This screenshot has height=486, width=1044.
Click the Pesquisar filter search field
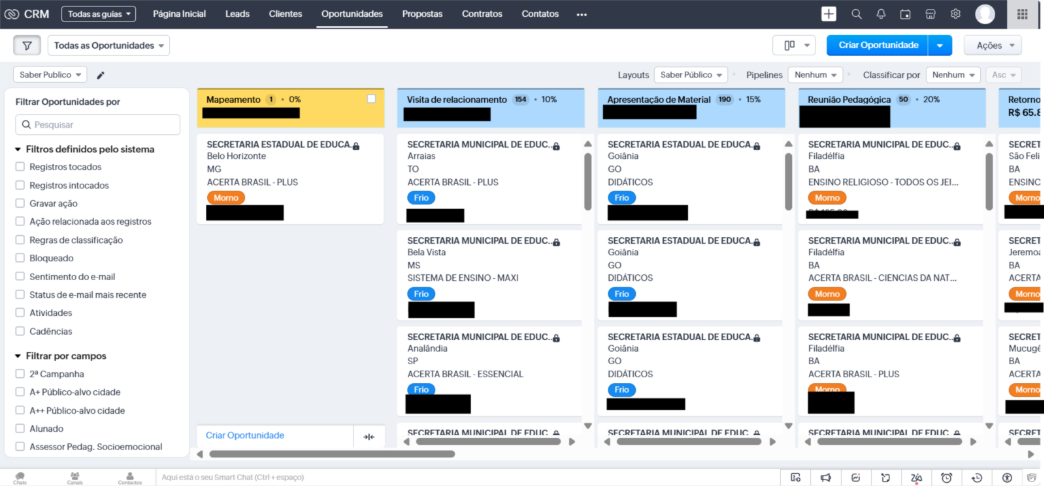98,124
